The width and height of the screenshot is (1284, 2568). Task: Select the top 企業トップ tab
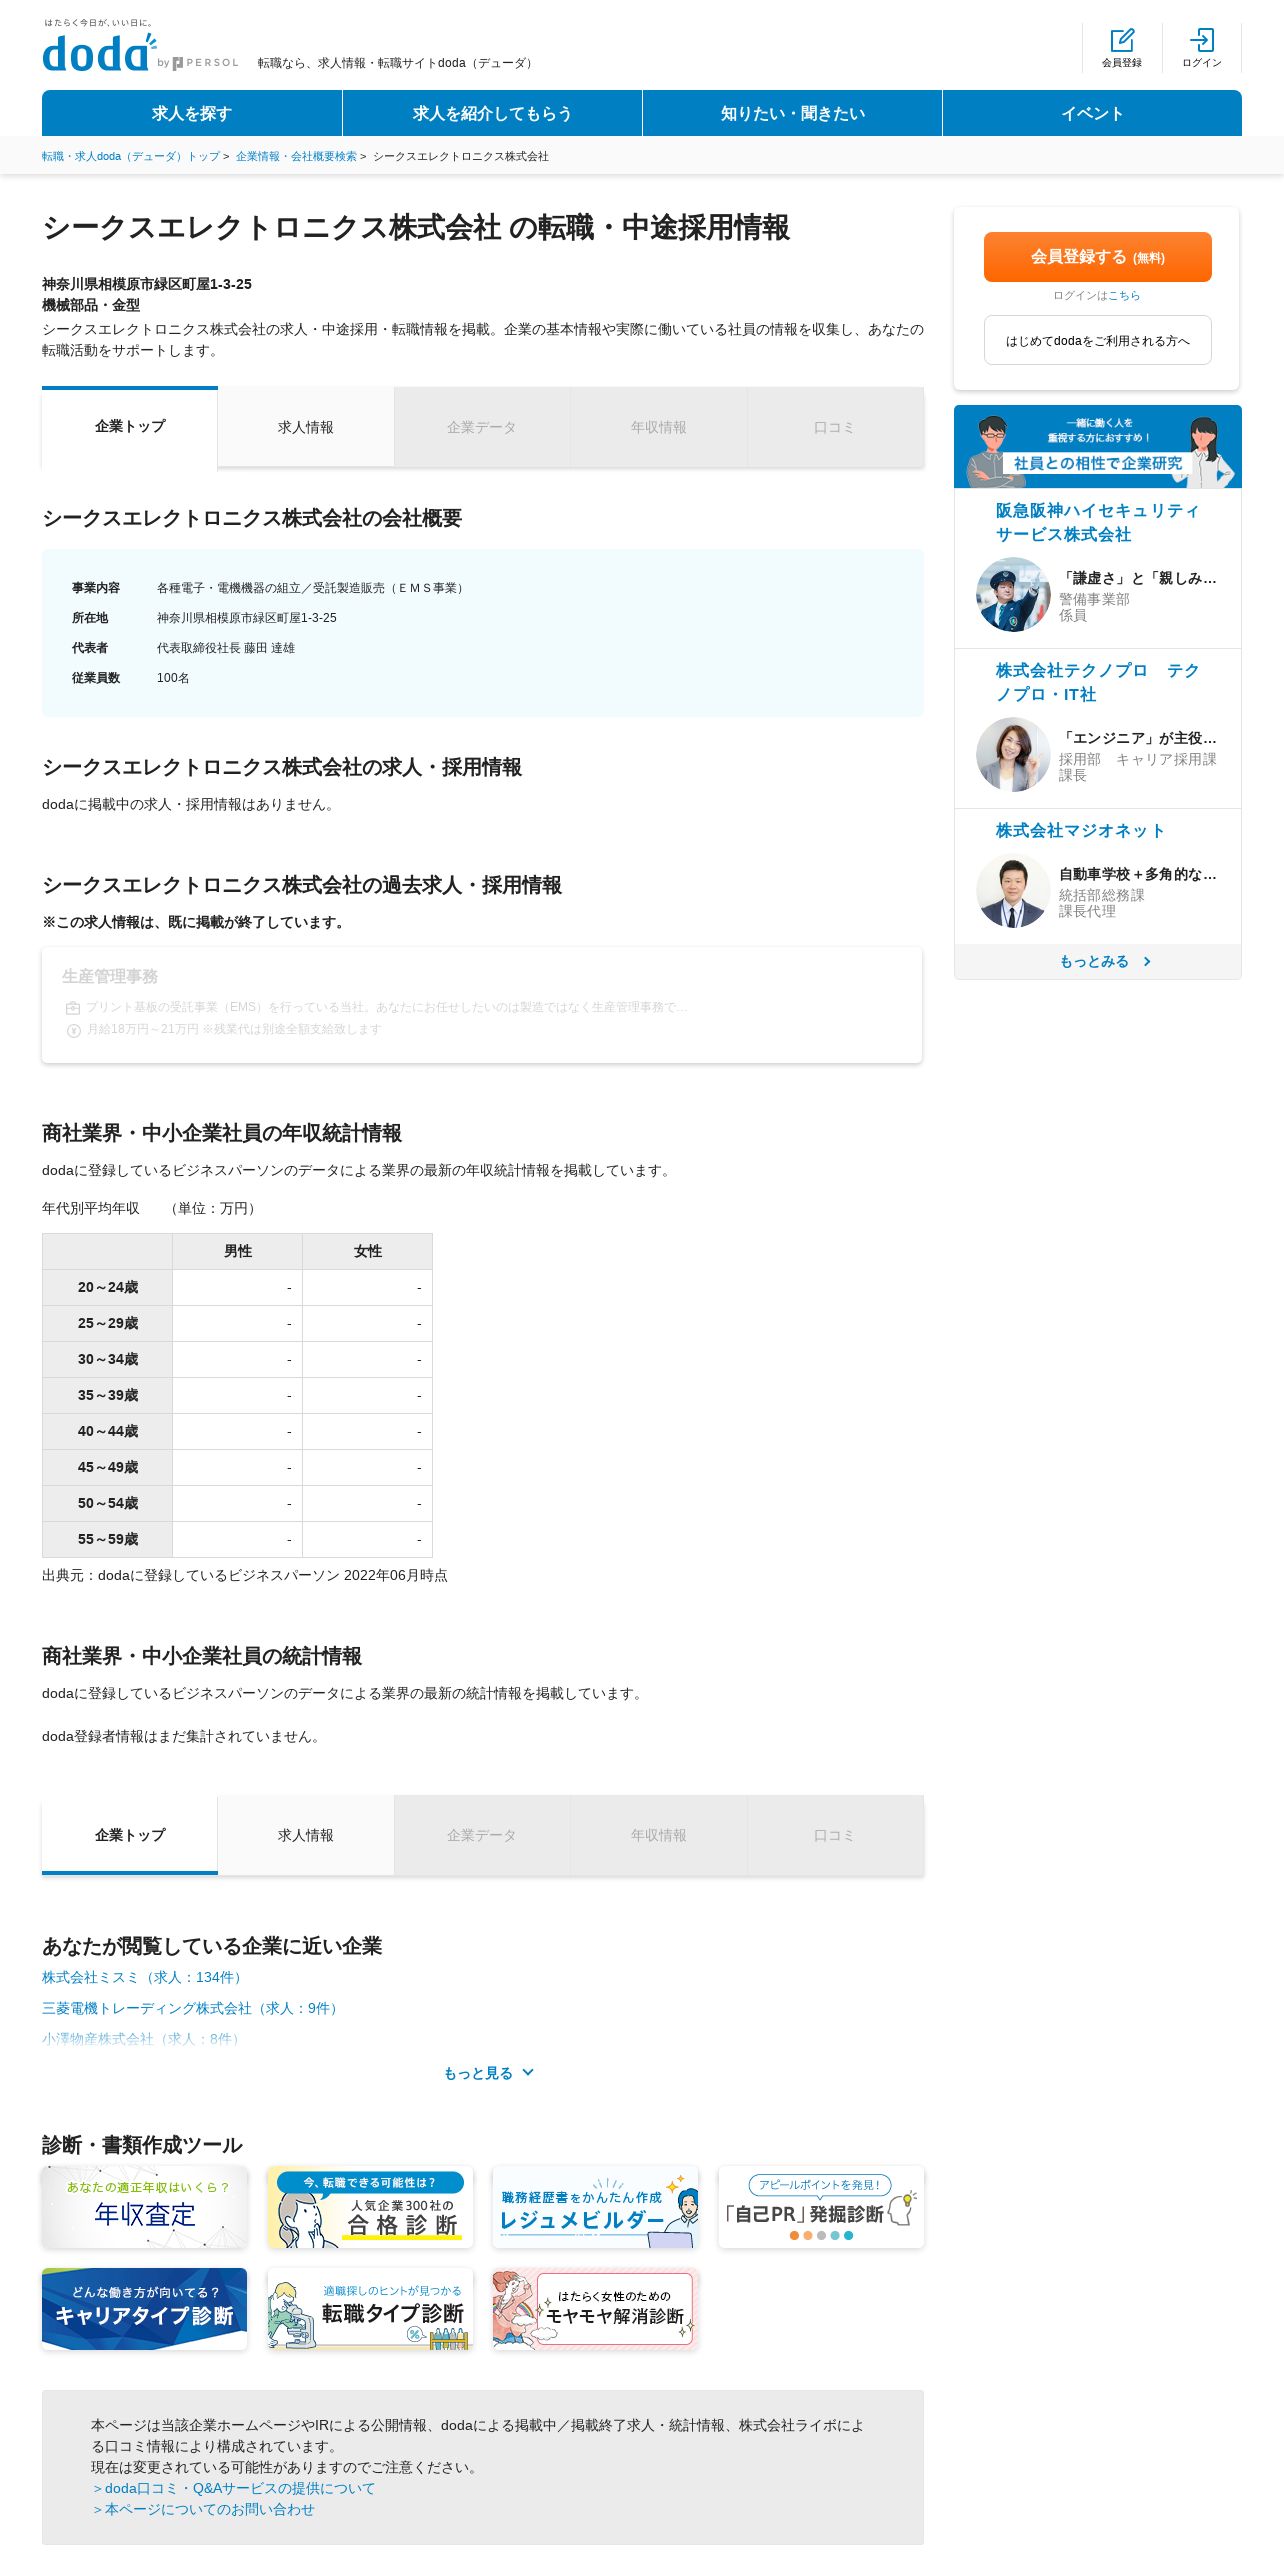click(130, 427)
